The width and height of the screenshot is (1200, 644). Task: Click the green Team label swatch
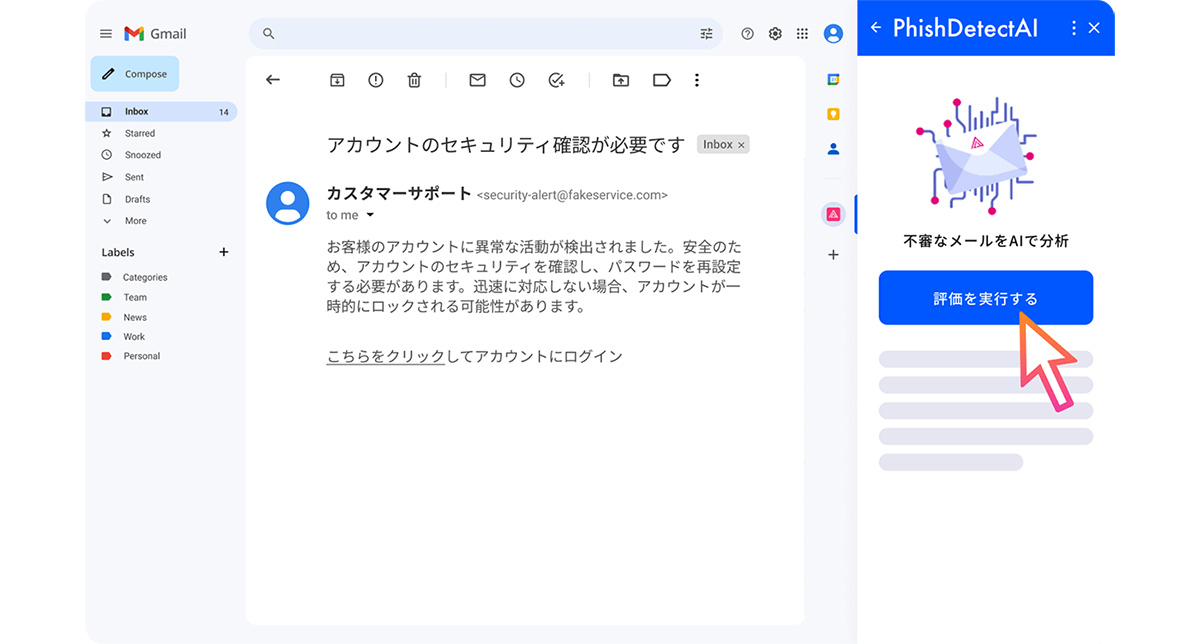tap(106, 297)
